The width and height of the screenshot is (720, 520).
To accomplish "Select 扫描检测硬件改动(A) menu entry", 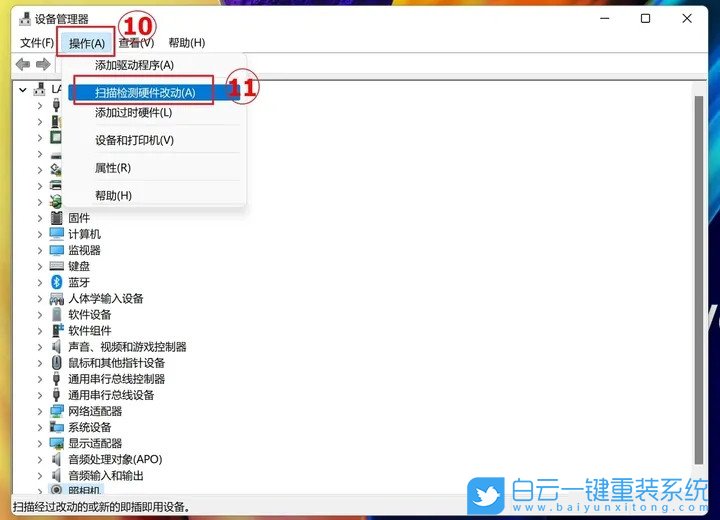I will pos(154,93).
